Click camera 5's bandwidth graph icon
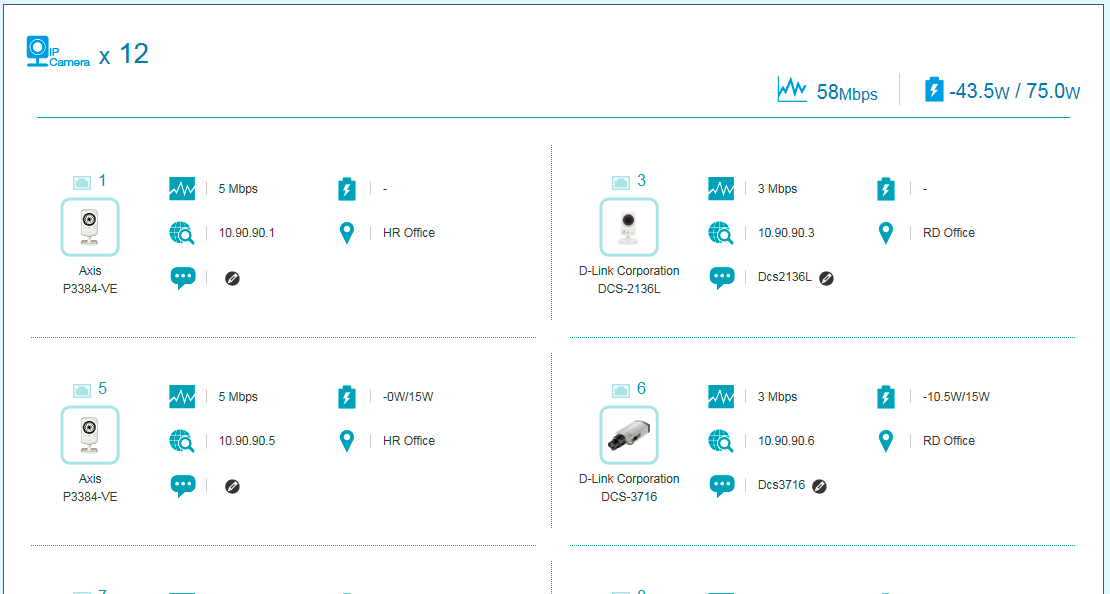 pos(182,397)
